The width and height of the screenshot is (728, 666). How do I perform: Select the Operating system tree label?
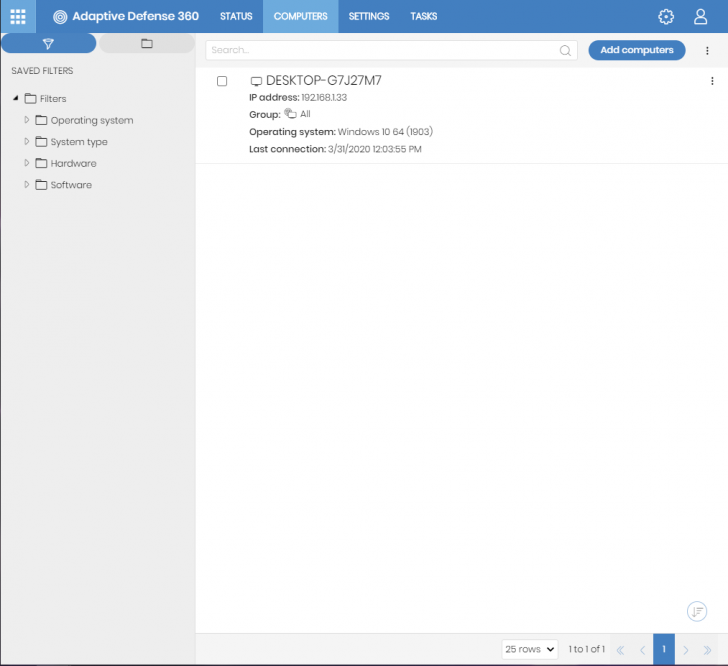(92, 120)
